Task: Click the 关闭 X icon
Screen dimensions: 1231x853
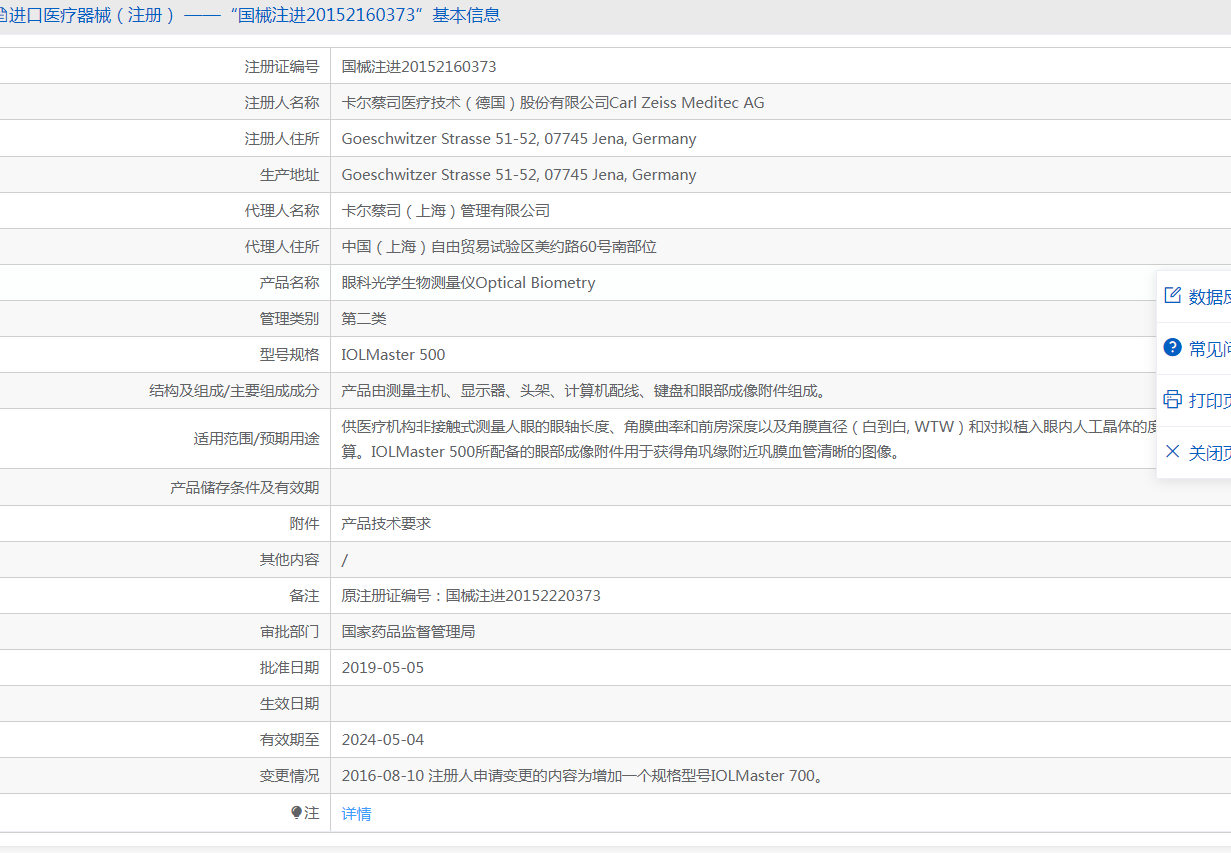Action: coord(1173,452)
